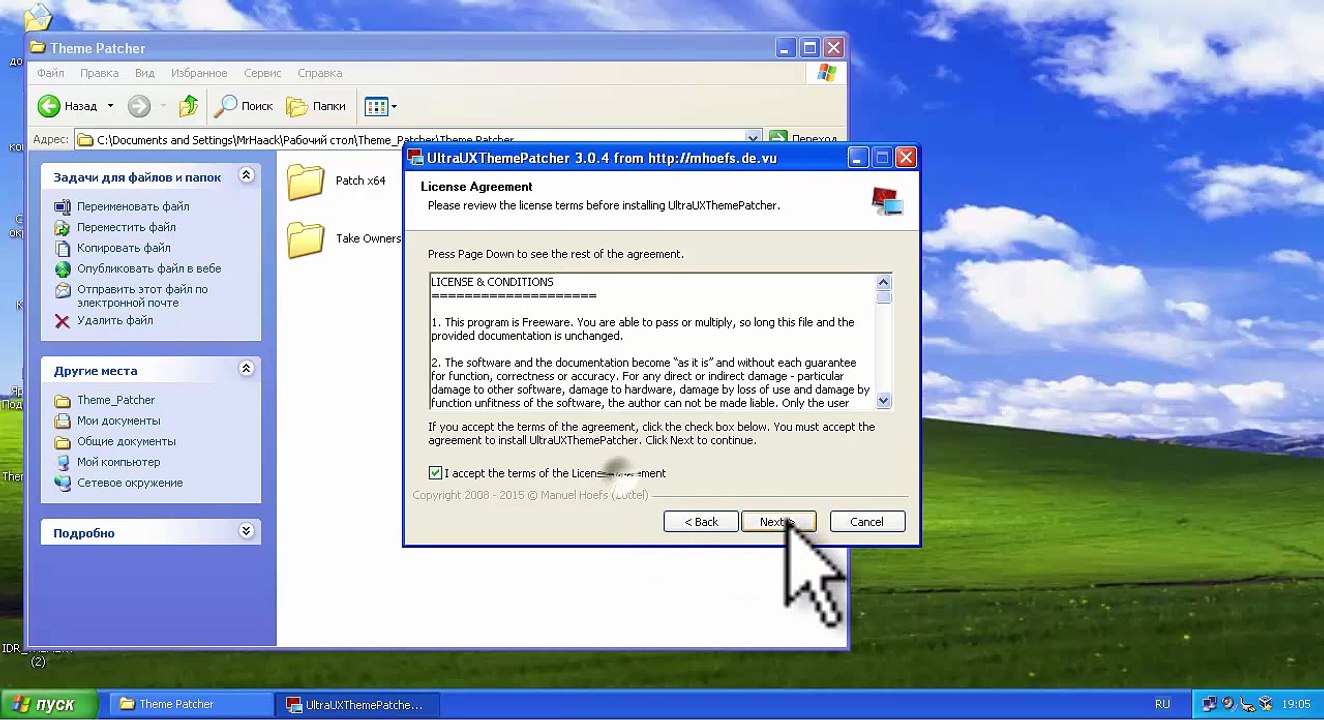This screenshot has width=1324, height=720.
Task: Open Back history dropdown arrow
Action: pyautogui.click(x=110, y=106)
